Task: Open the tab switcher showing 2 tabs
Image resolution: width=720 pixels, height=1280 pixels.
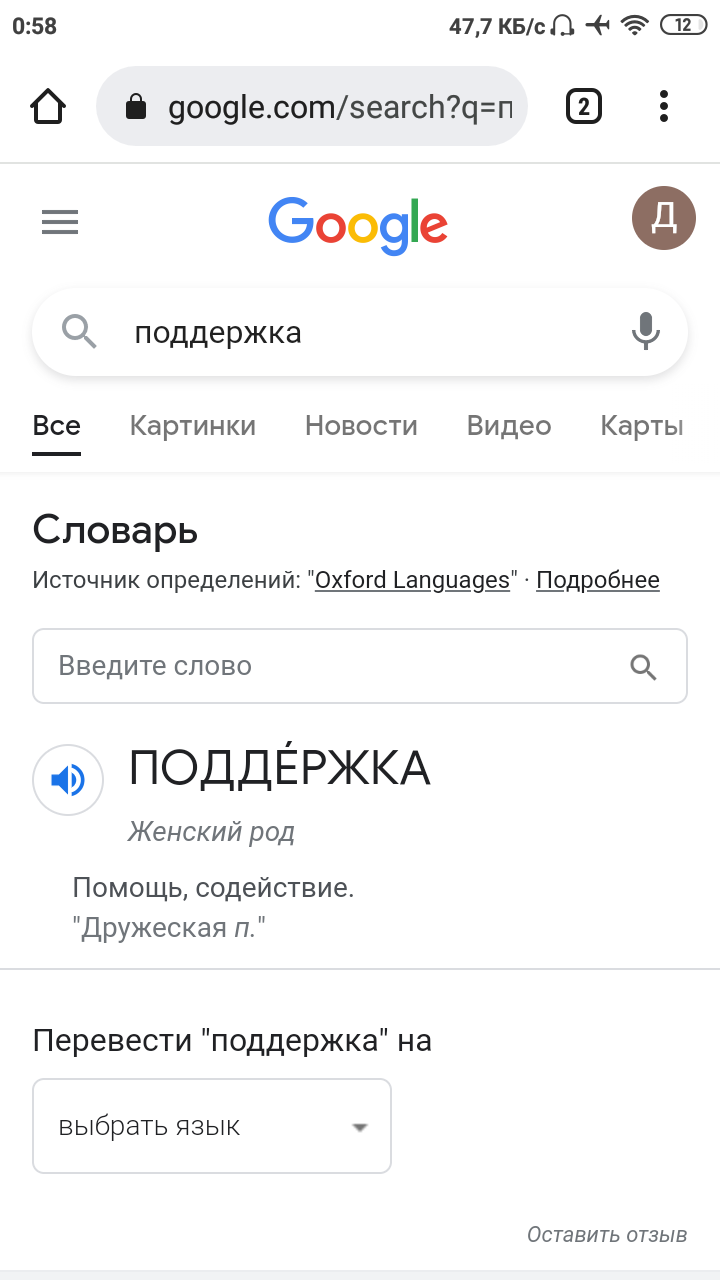Action: tap(584, 106)
